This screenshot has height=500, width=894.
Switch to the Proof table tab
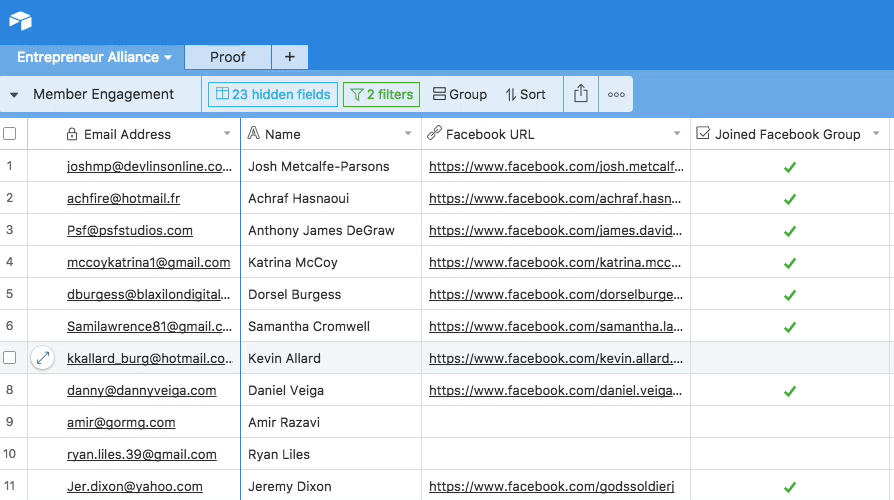[x=227, y=57]
